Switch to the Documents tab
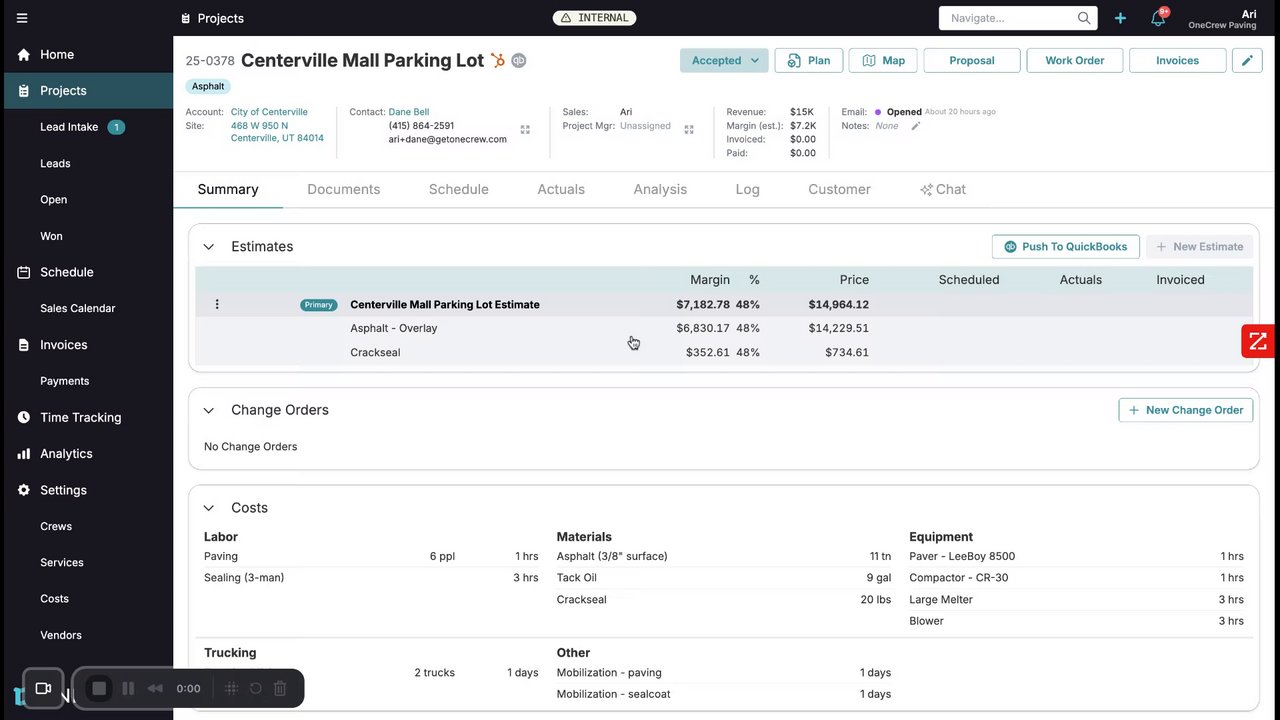Image resolution: width=1280 pixels, height=720 pixels. [343, 189]
